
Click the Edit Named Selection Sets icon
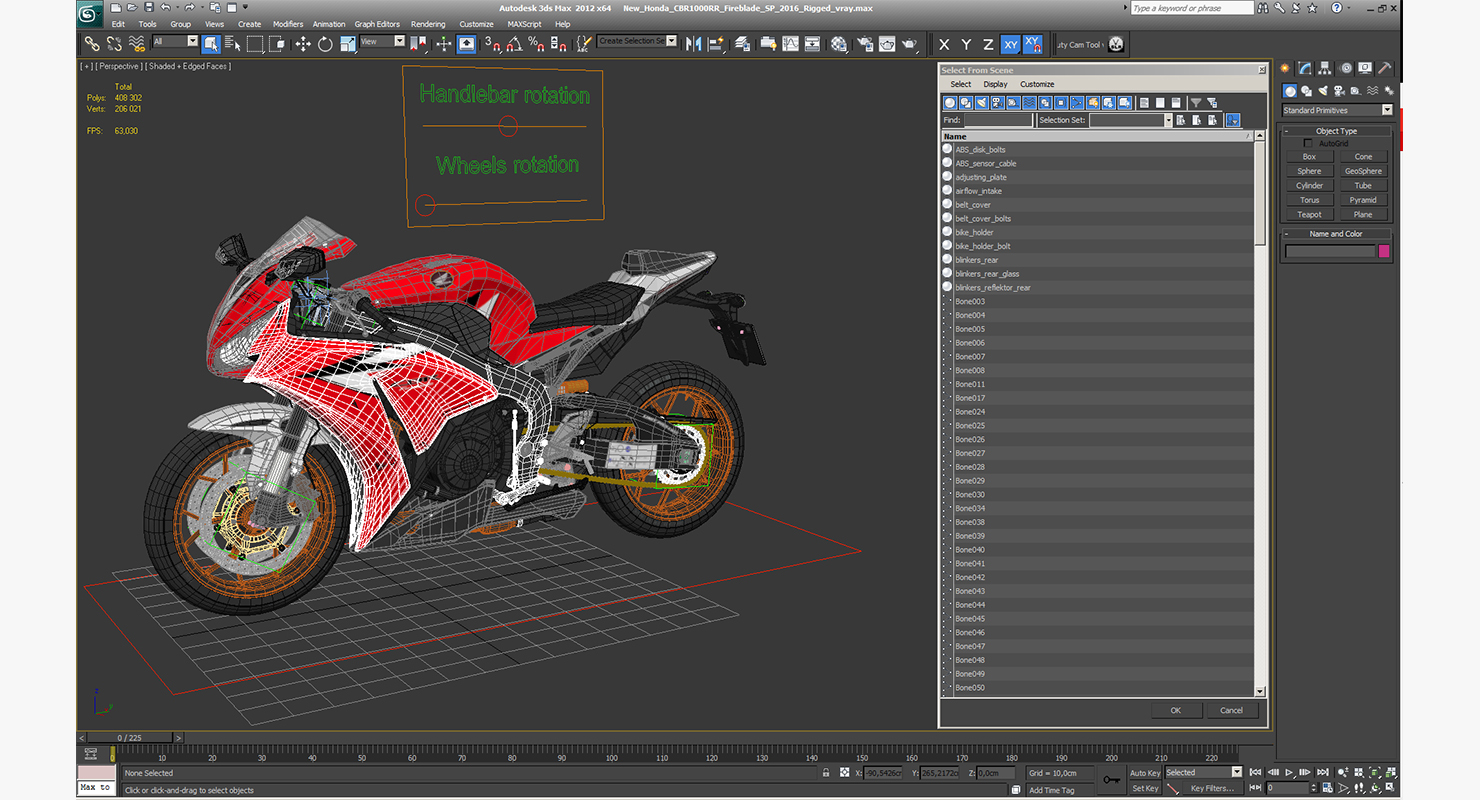point(584,44)
